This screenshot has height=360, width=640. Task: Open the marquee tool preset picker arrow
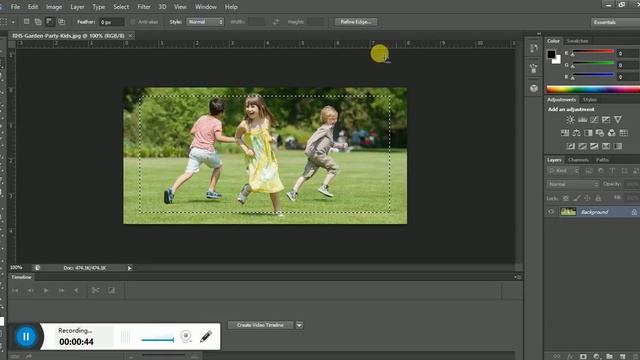(x=13, y=22)
